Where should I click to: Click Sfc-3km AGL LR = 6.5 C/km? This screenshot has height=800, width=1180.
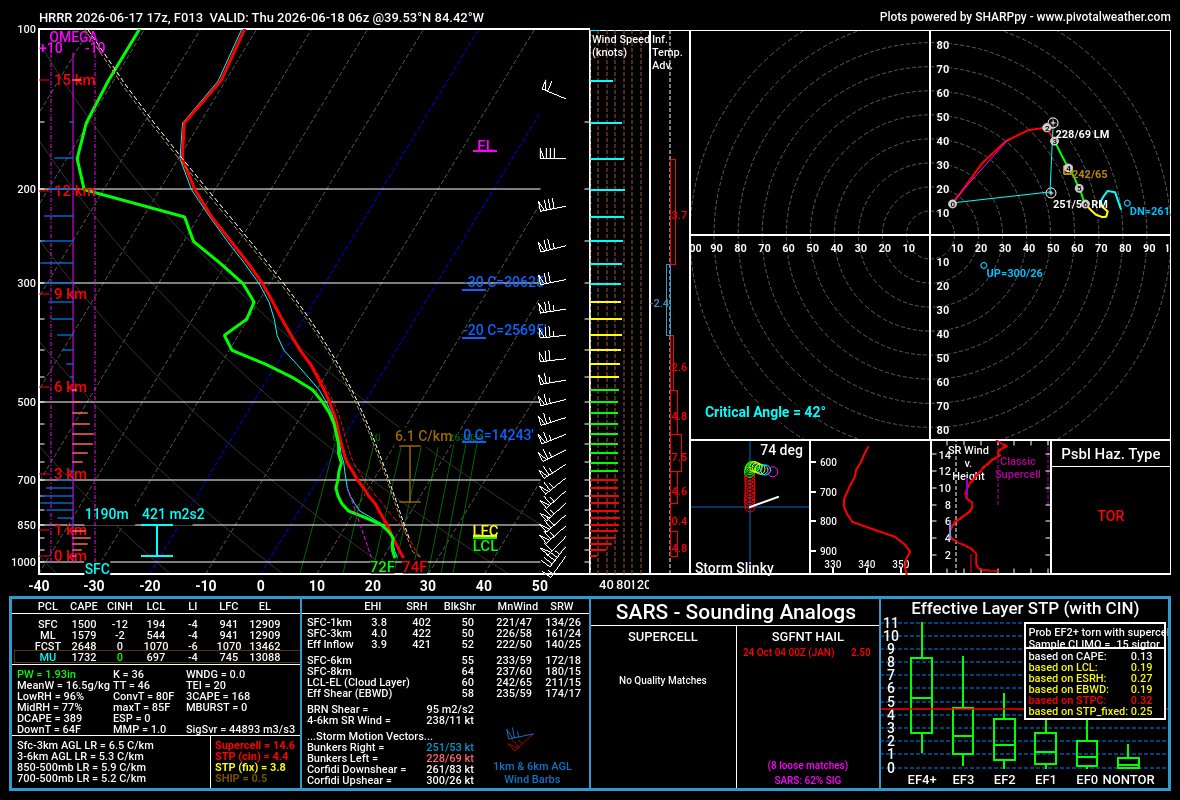[85, 746]
